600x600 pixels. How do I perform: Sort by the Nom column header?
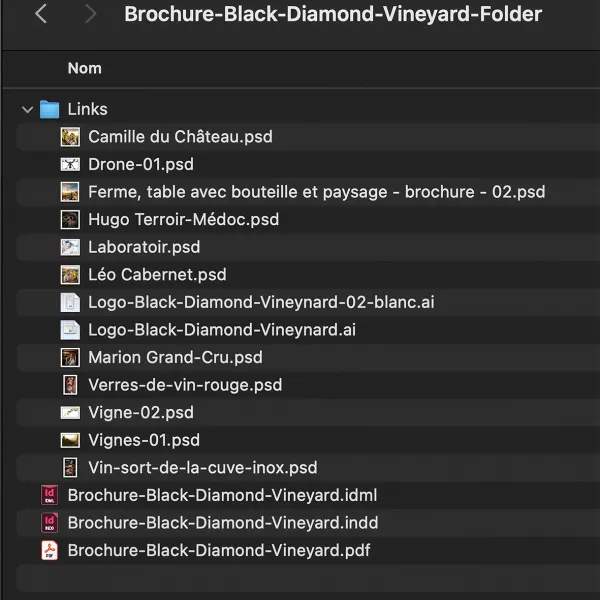(85, 68)
